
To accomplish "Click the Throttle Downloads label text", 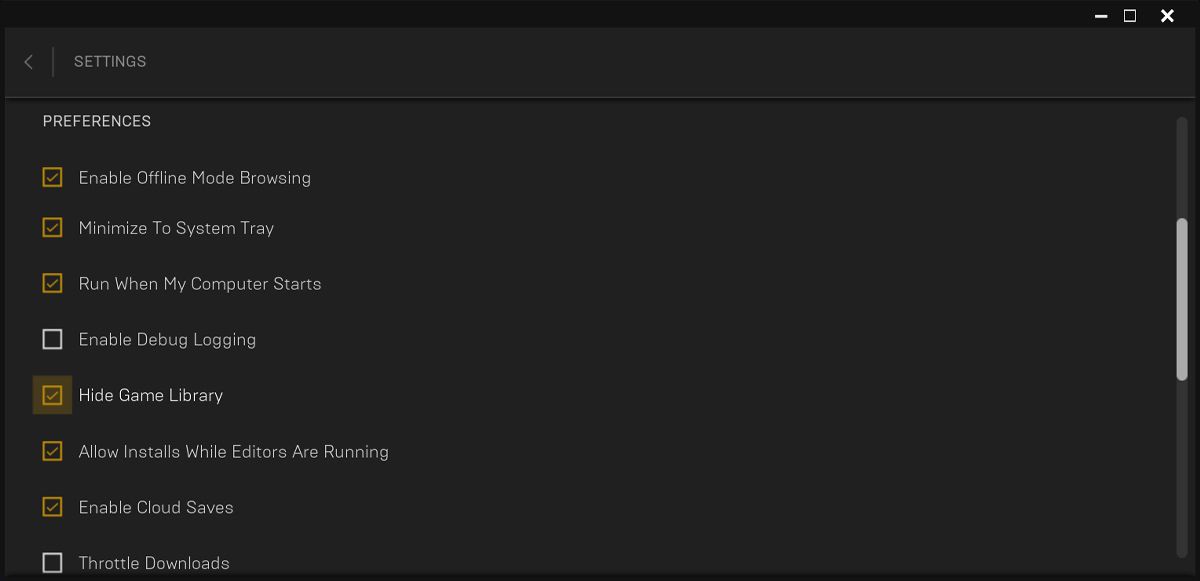I will coord(154,563).
